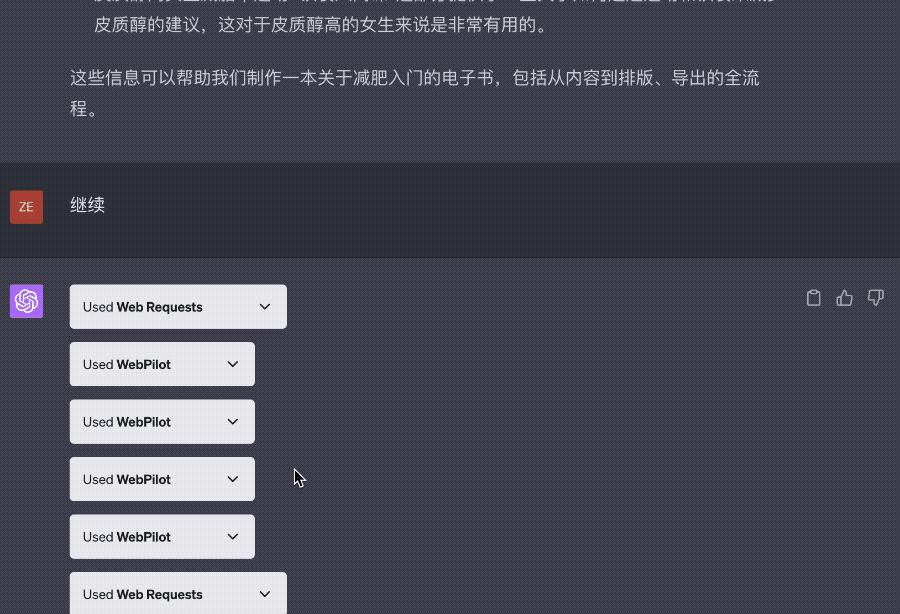The width and height of the screenshot is (900, 614).
Task: Click the ChatGPT assistant avatar
Action: pos(26,300)
